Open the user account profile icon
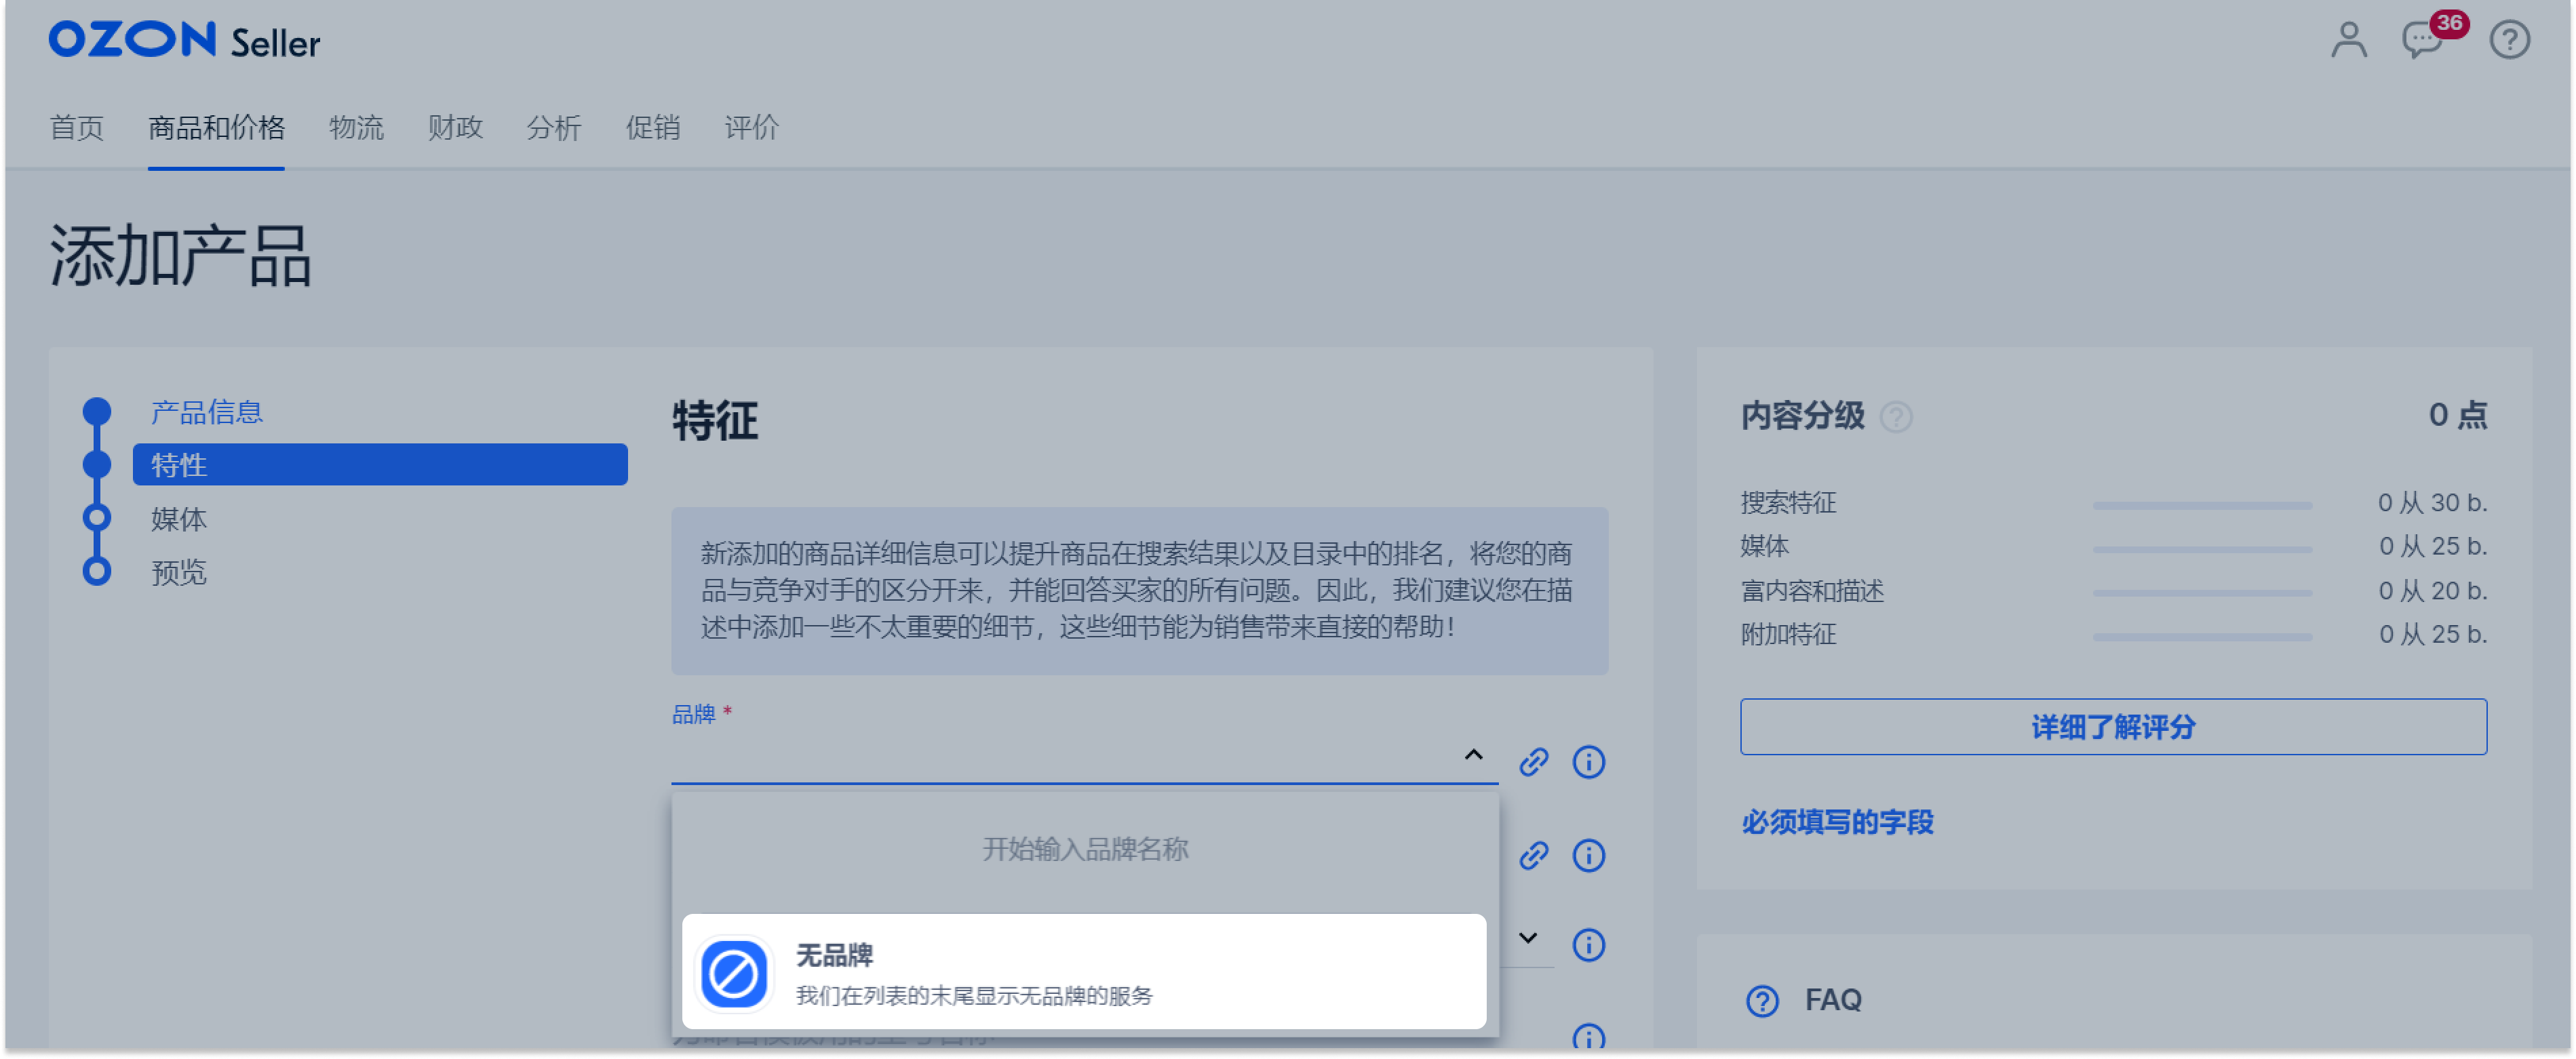The width and height of the screenshot is (2576, 1059). coord(2348,40)
